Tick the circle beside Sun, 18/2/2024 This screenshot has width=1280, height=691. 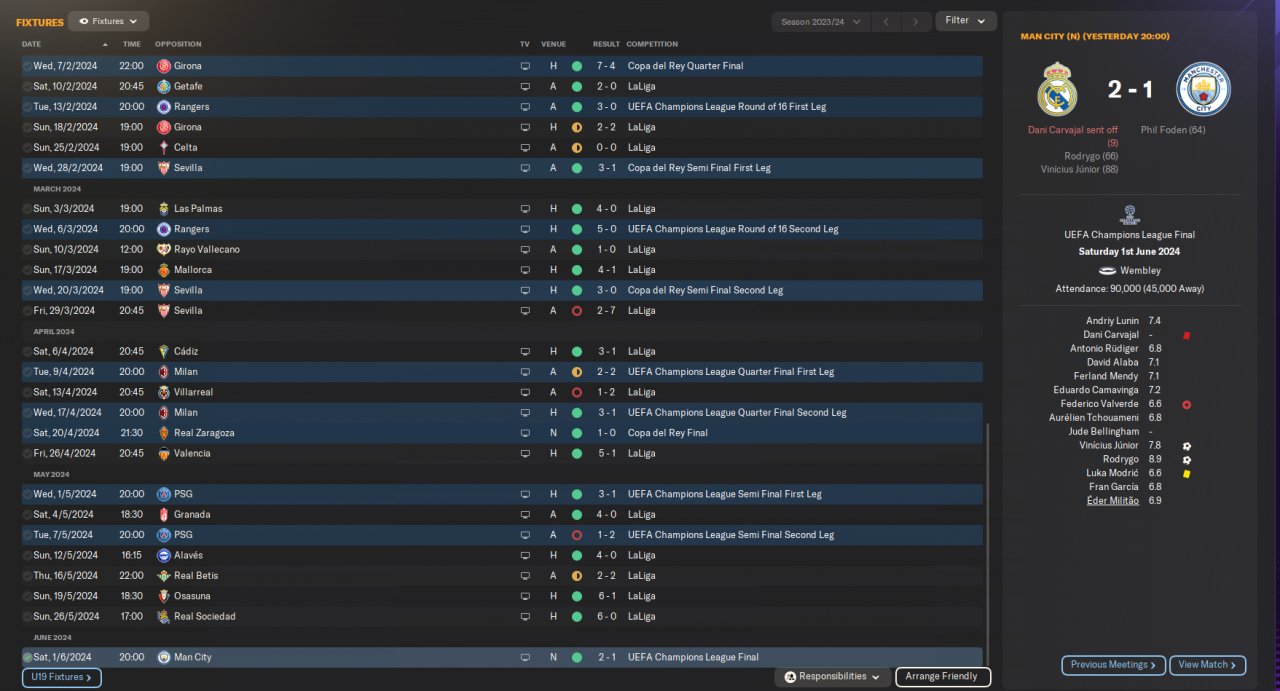[27, 127]
